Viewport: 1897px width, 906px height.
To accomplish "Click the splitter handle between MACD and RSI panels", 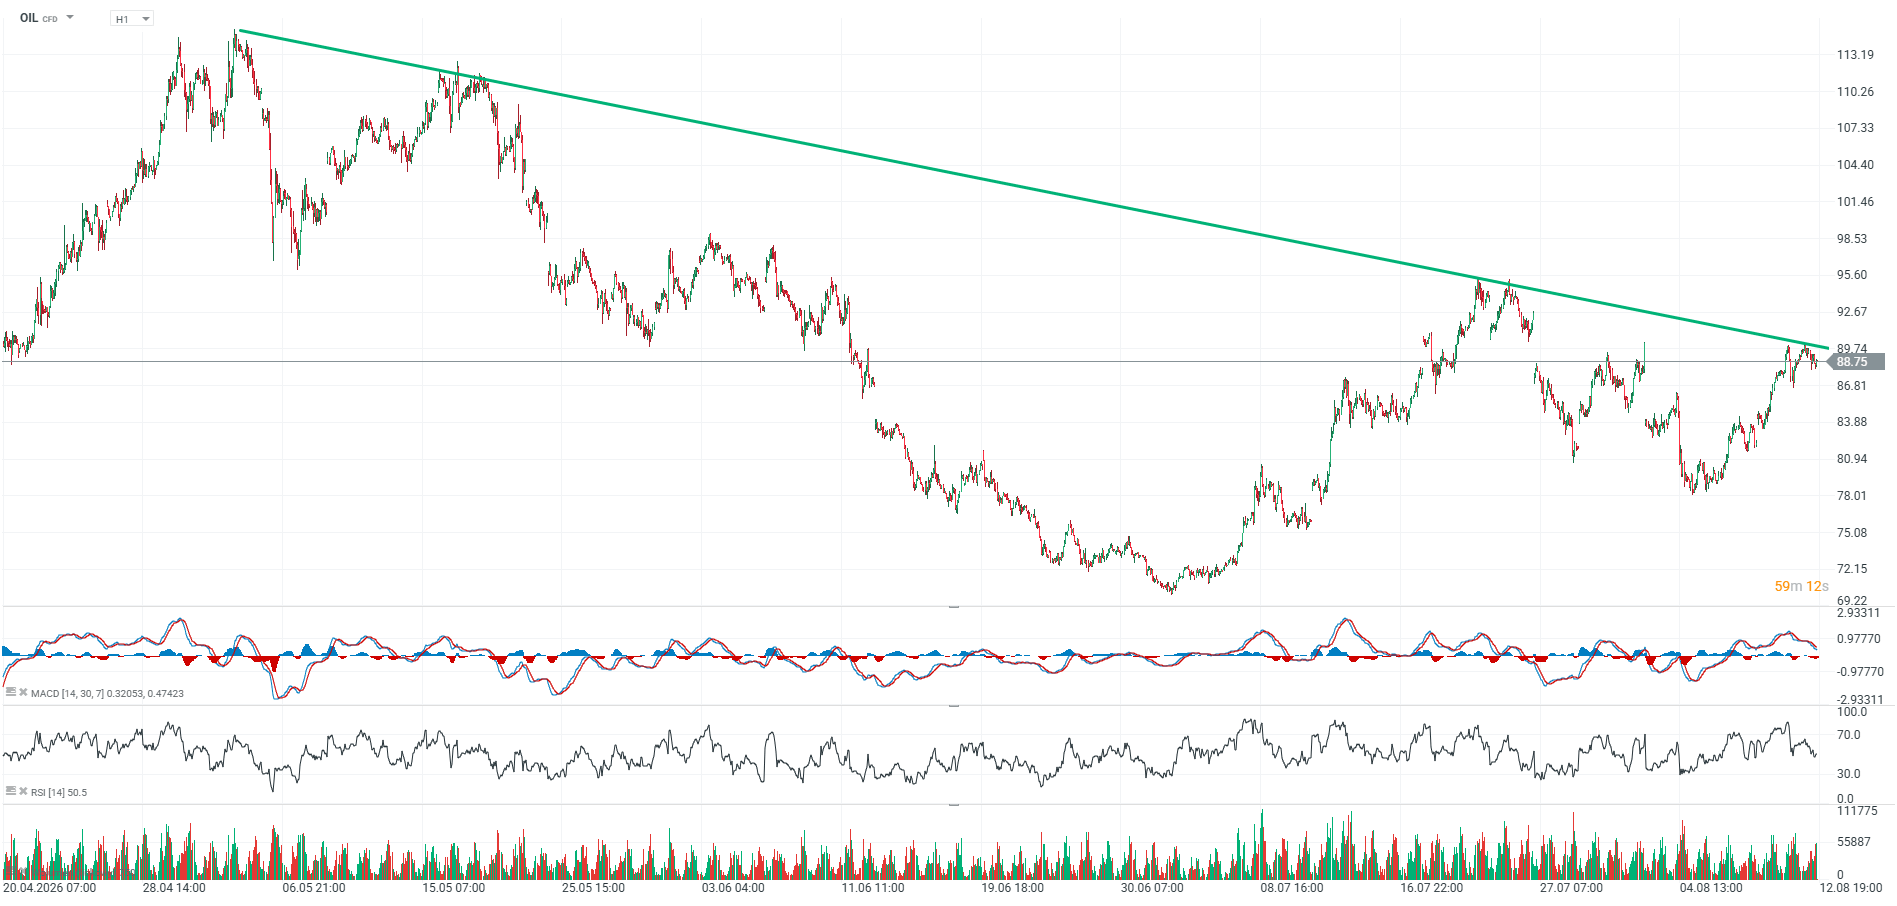I will (954, 706).
